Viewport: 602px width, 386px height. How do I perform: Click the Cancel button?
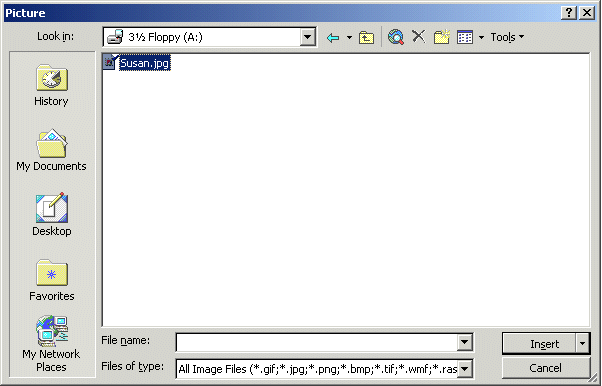[546, 368]
